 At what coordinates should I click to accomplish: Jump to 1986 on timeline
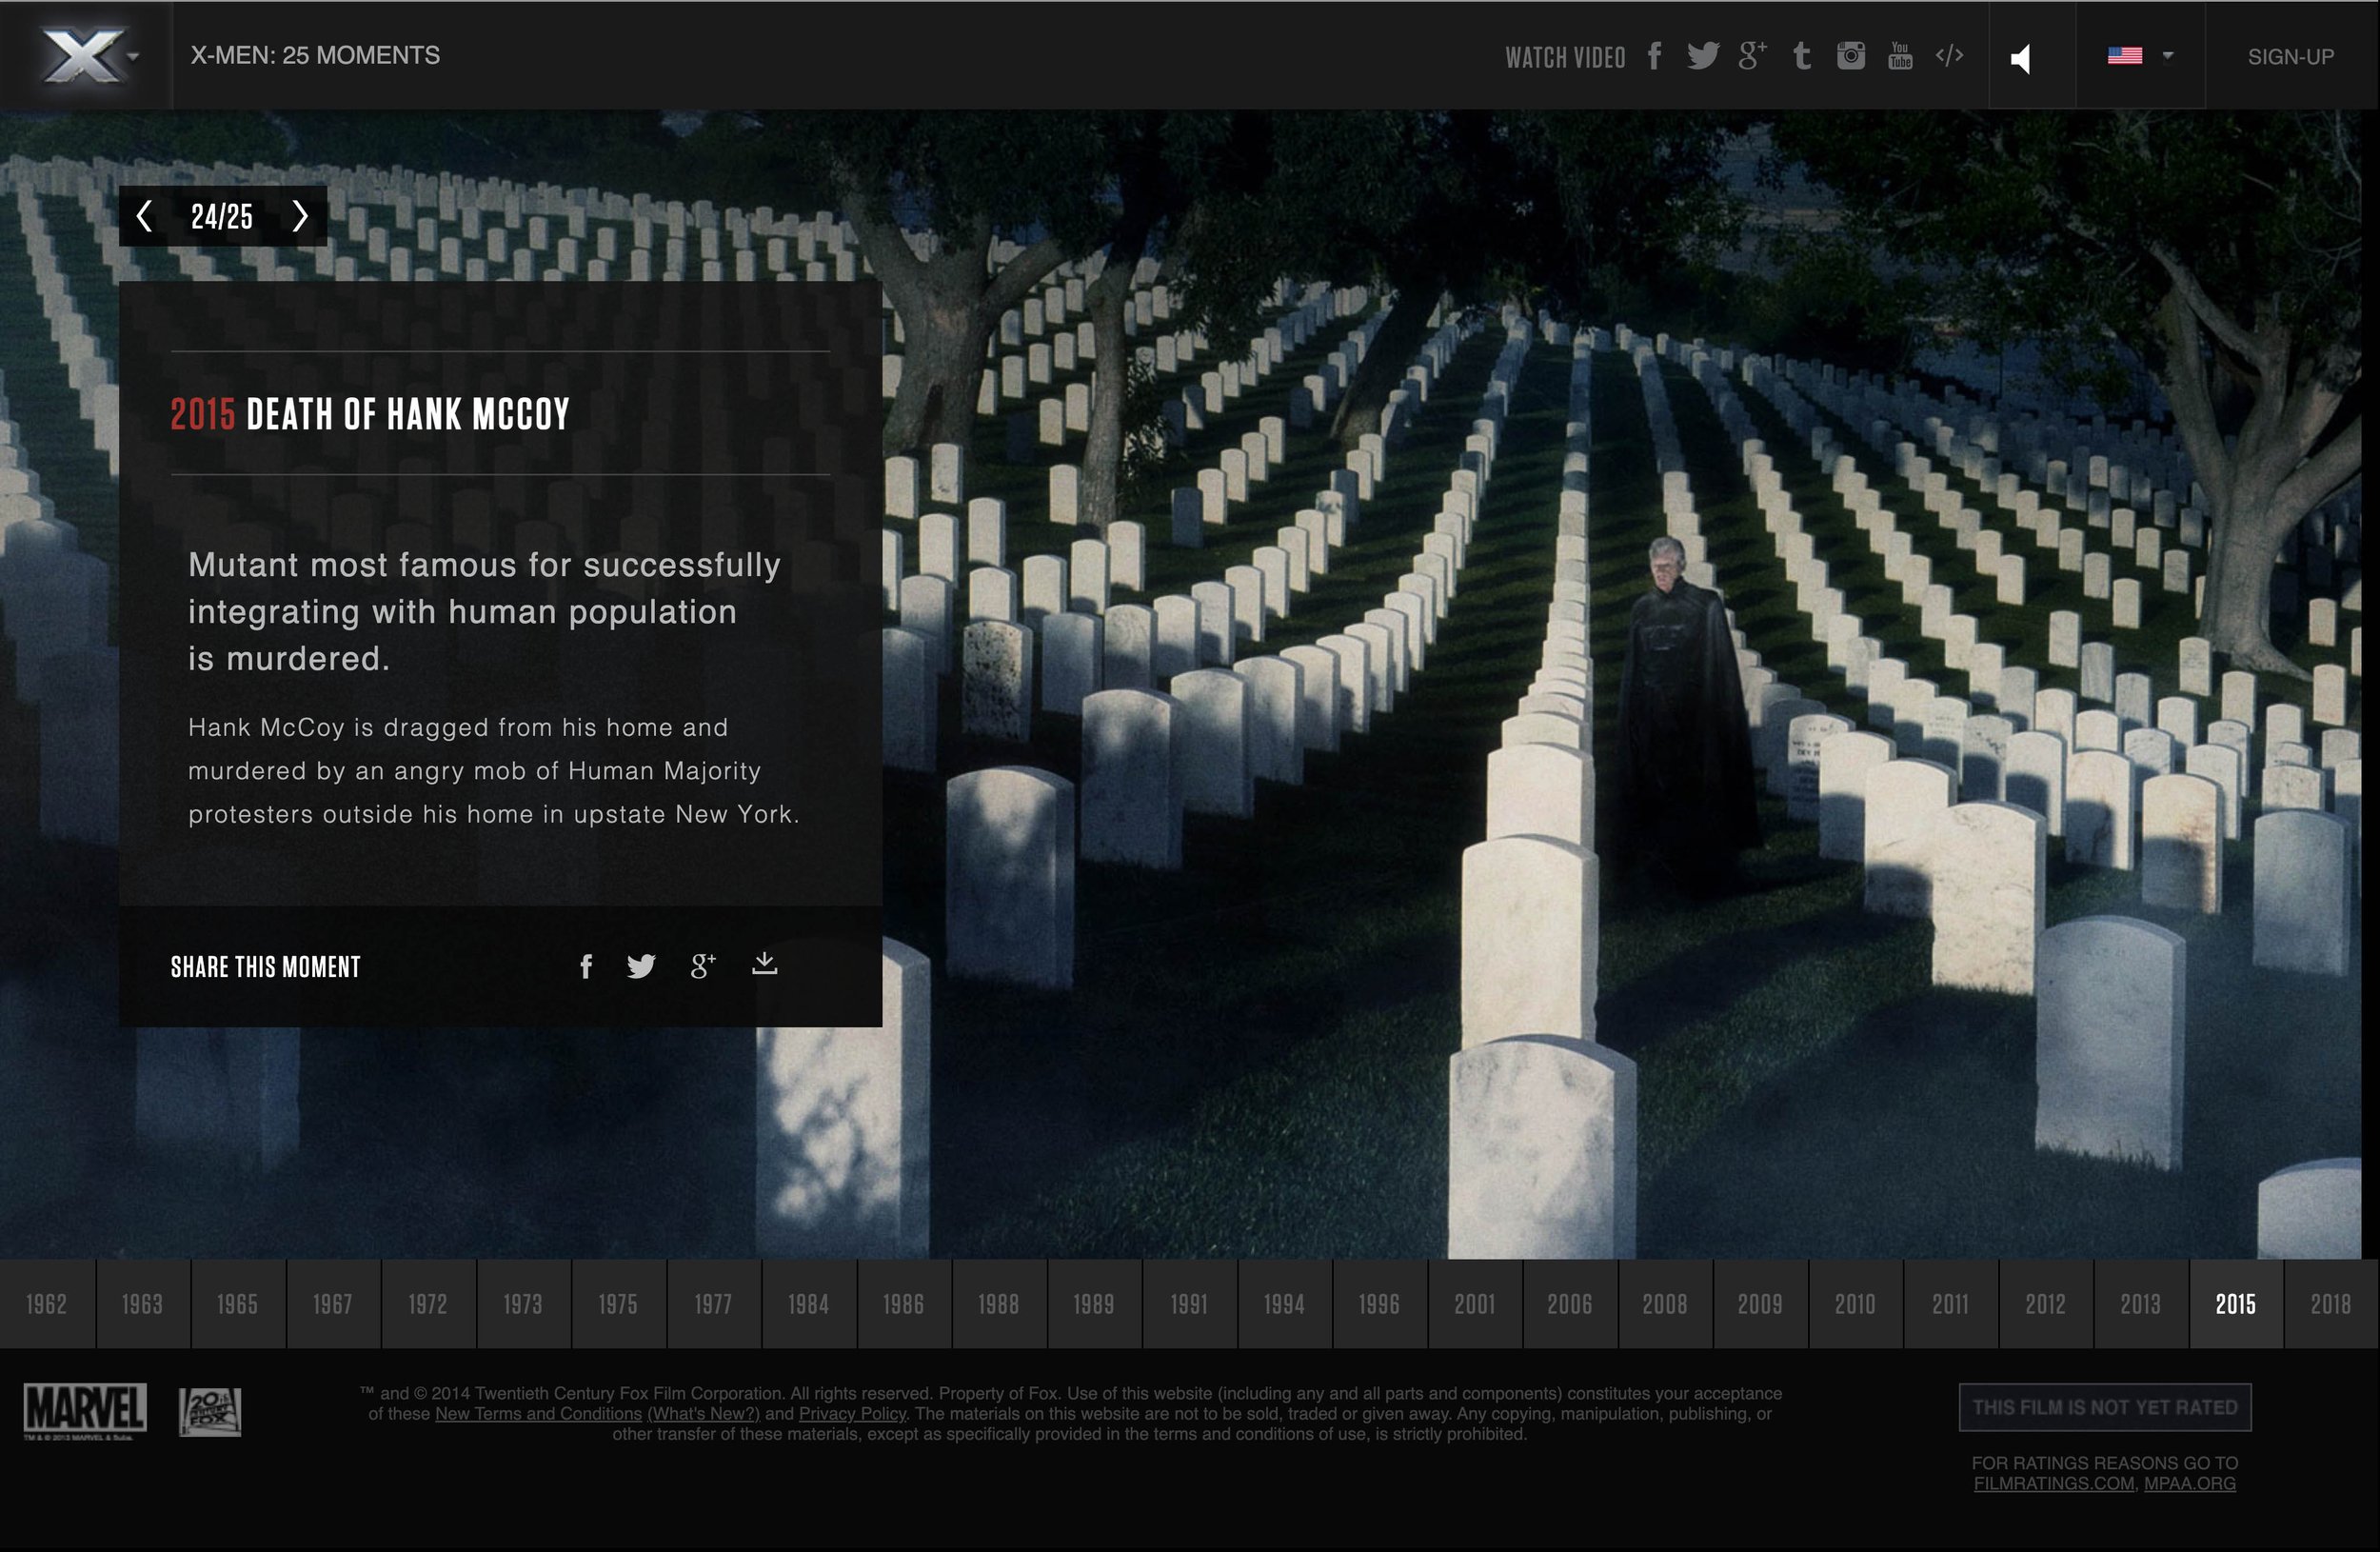[x=903, y=1304]
